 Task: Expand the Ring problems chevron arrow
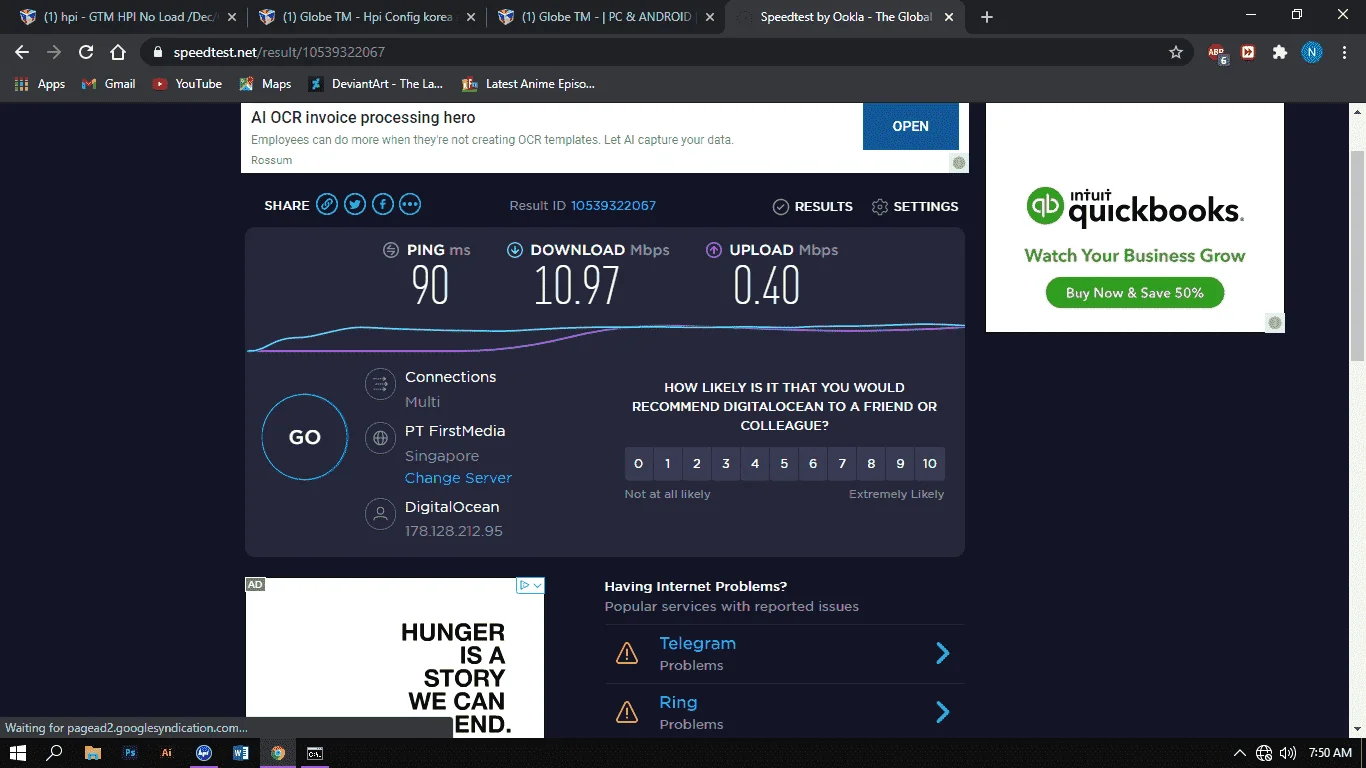pyautogui.click(x=942, y=712)
